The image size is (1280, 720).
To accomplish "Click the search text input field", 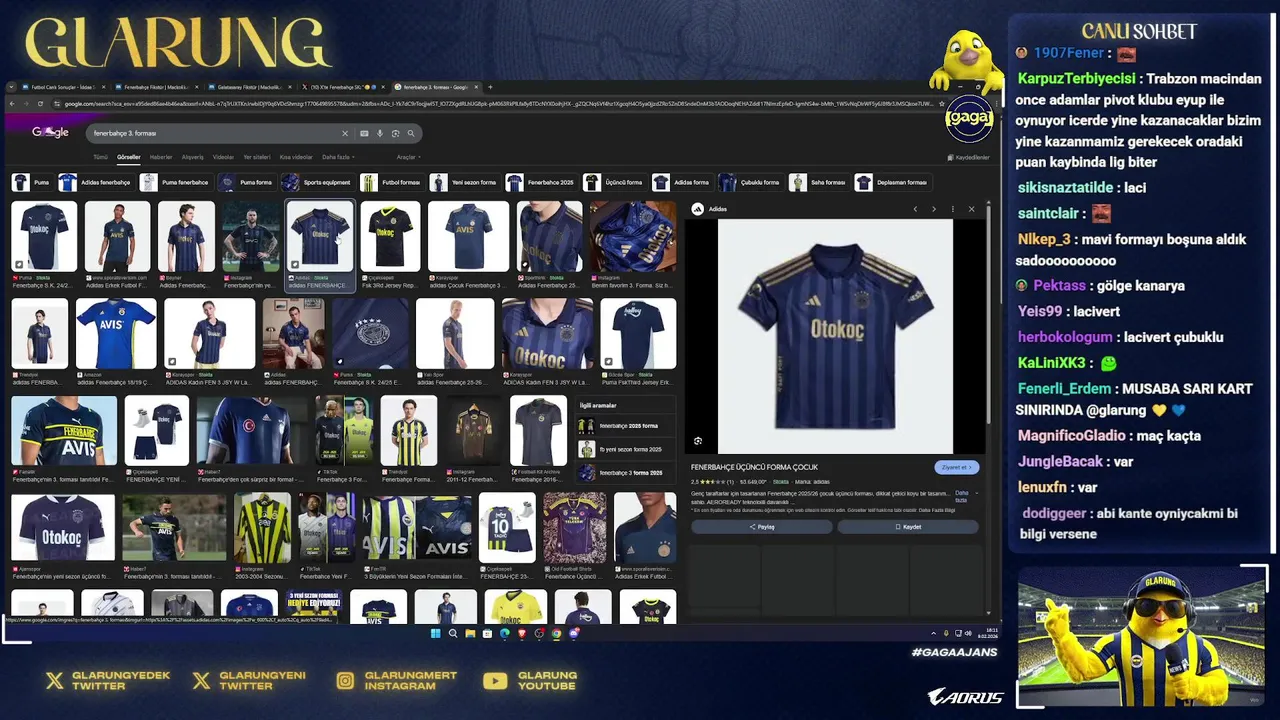I will [x=215, y=133].
